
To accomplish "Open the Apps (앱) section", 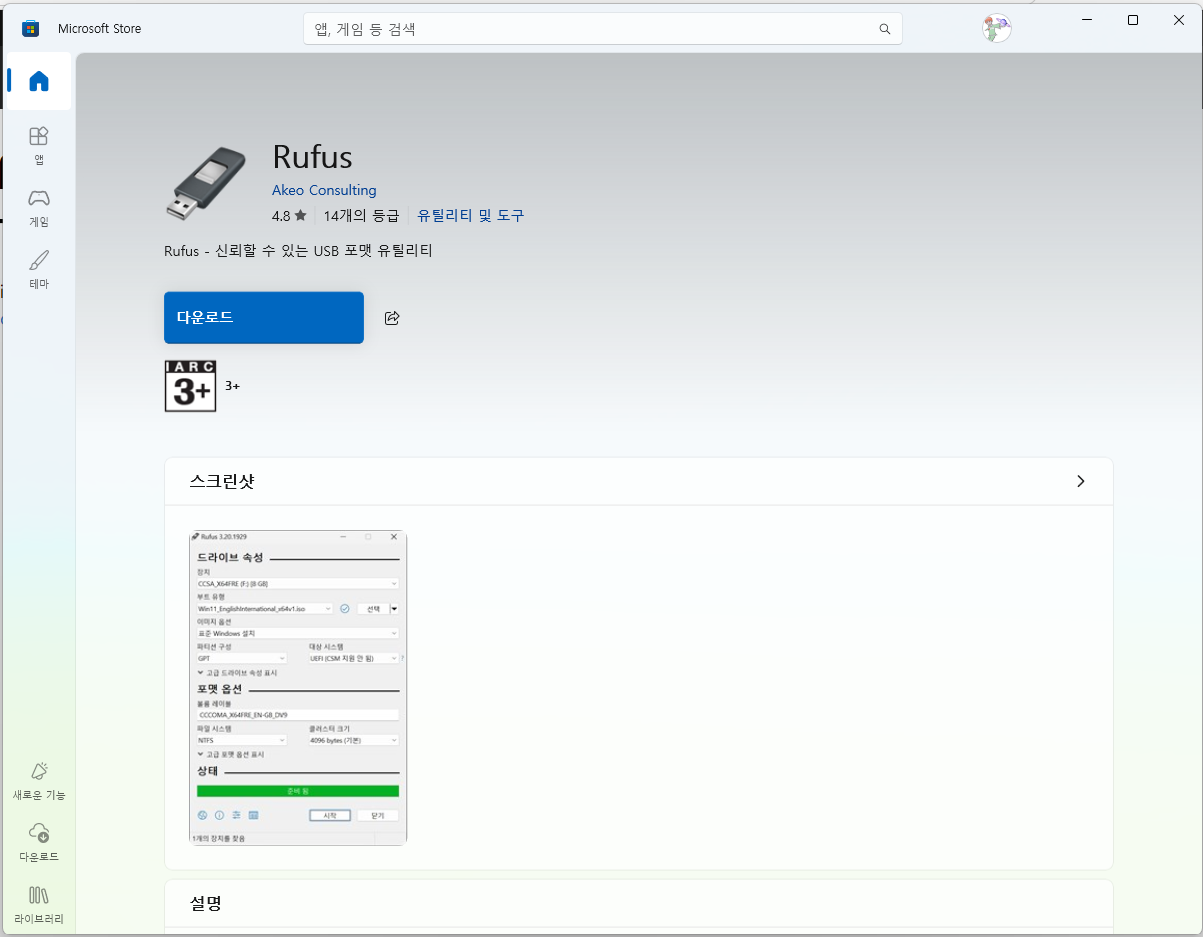I will tap(38, 145).
